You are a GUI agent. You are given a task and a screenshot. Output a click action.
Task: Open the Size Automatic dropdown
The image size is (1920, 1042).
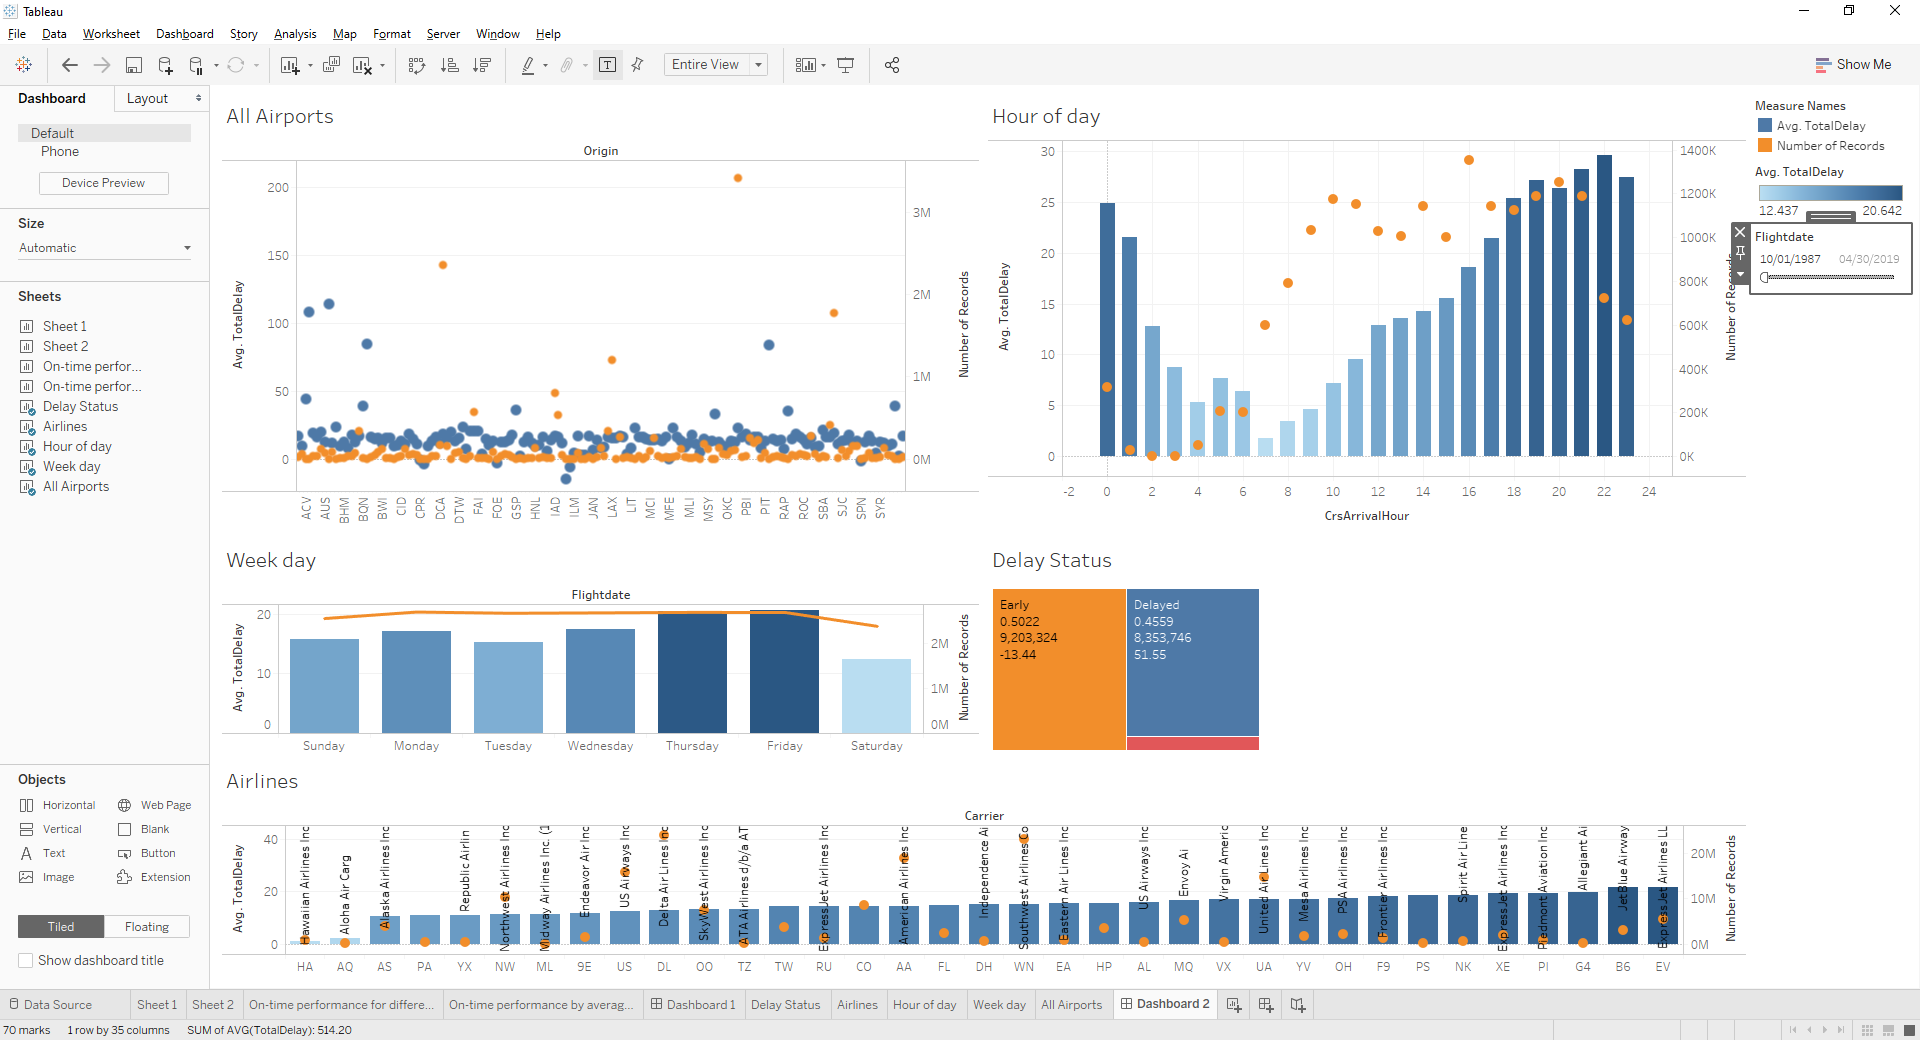point(186,247)
